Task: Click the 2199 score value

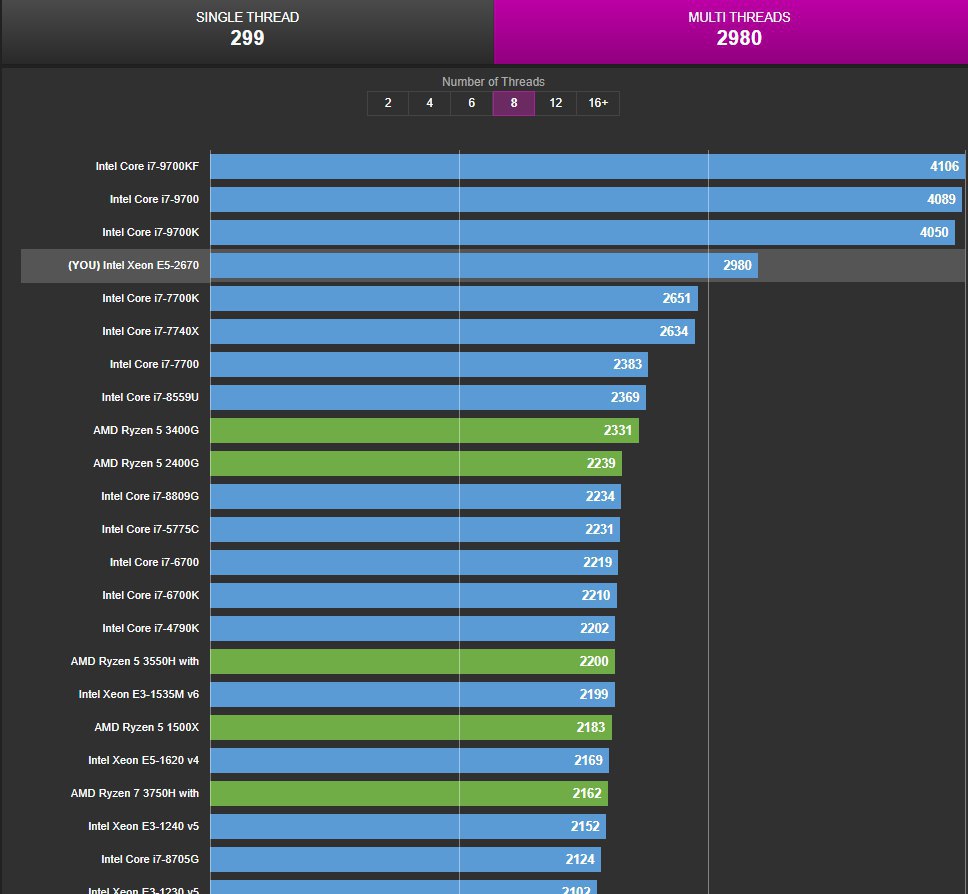Action: pos(594,695)
